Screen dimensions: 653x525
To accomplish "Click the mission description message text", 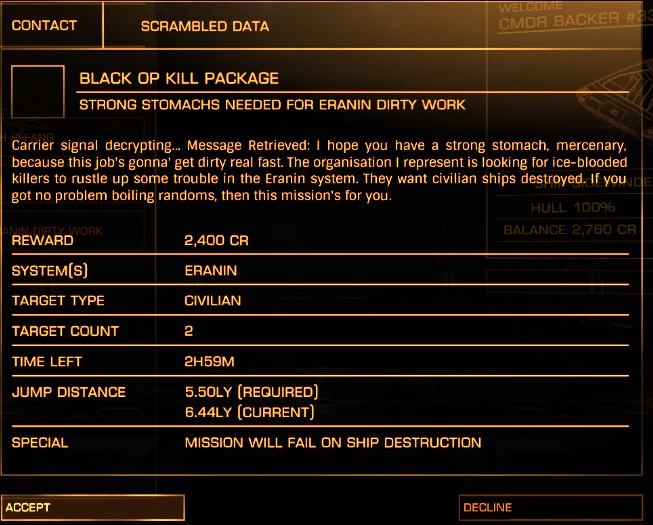I will (x=319, y=170).
